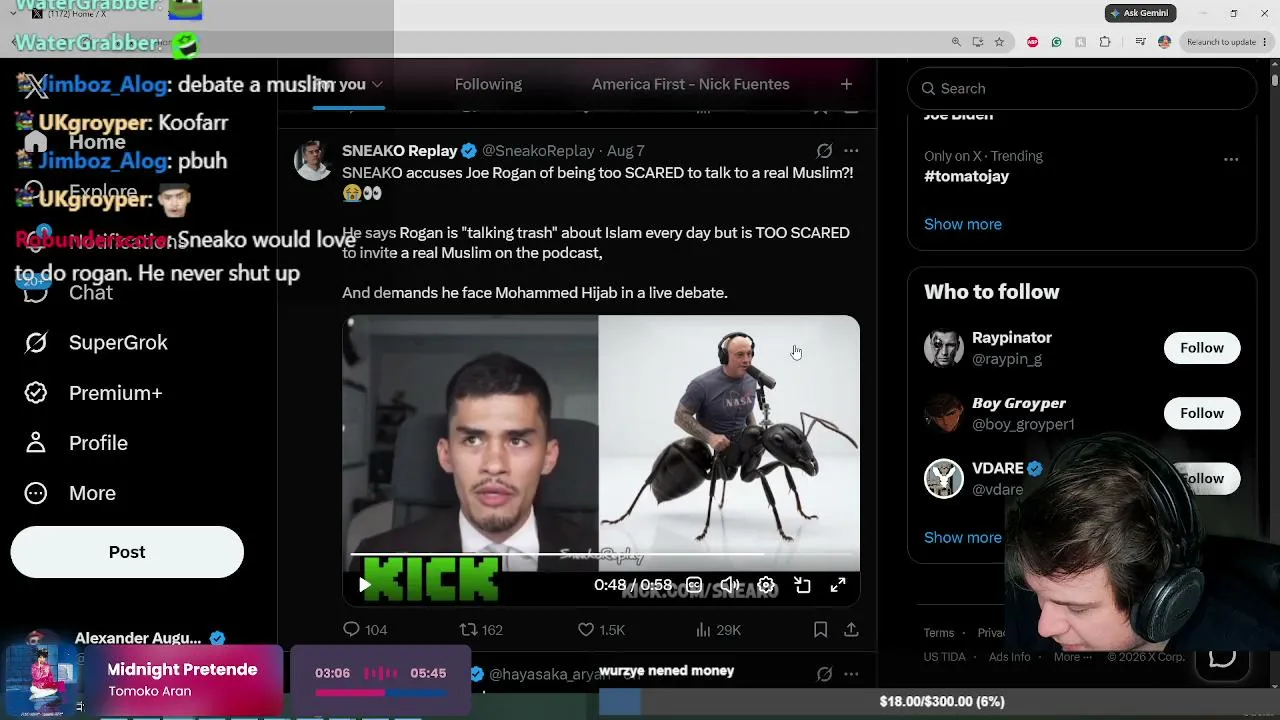The image size is (1280, 720).
Task: Switch to the Following tab
Action: pos(488,85)
